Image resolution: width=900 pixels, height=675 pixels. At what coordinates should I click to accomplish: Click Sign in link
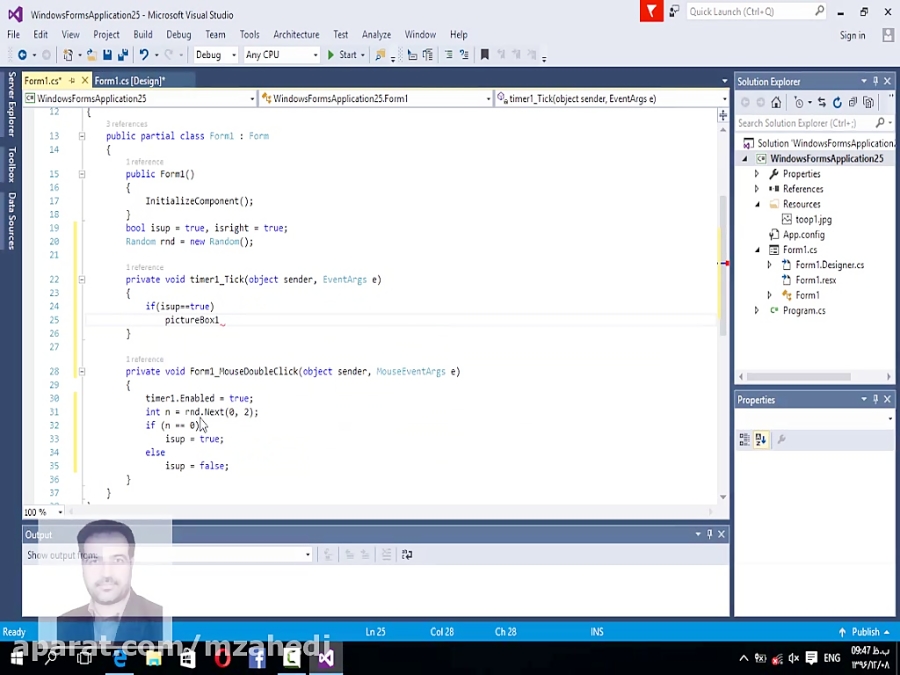(852, 35)
